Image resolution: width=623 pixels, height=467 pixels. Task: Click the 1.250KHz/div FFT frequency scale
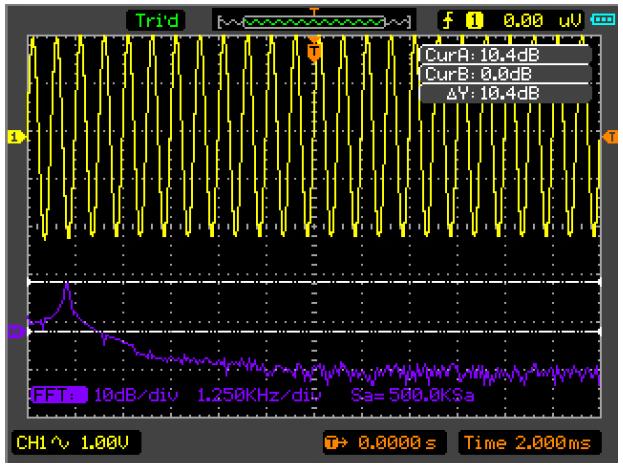tap(259, 395)
